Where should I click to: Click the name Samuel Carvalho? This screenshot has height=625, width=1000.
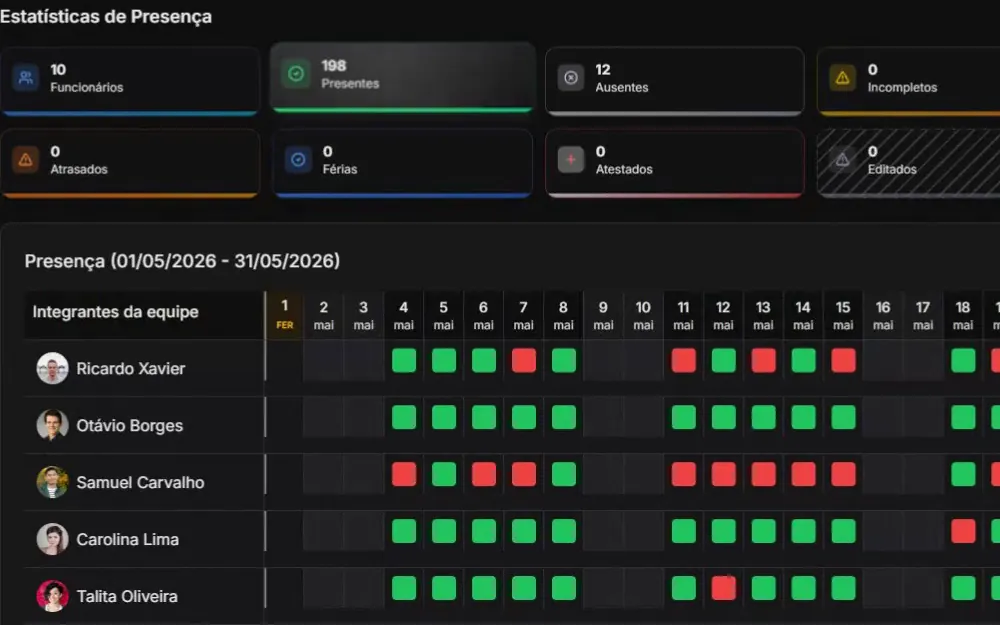click(x=140, y=483)
